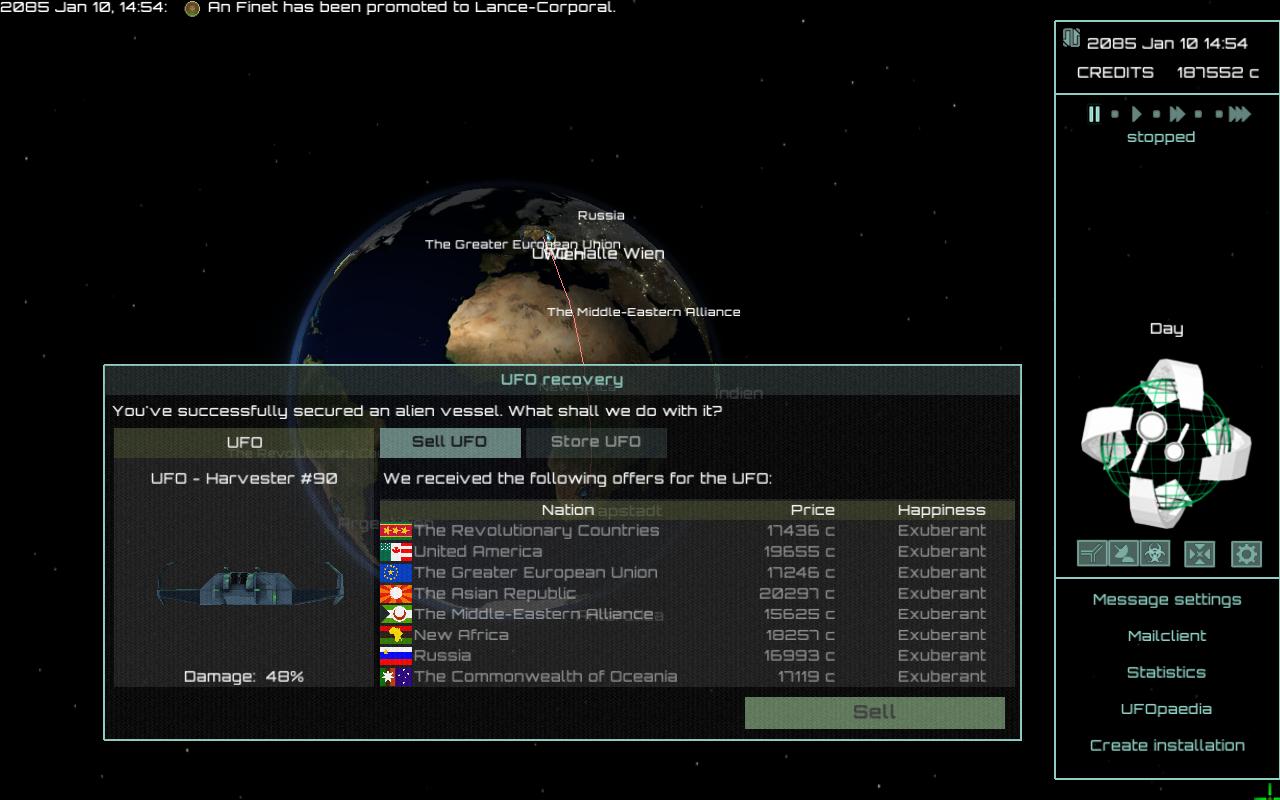Viewport: 1280px width, 800px height.
Task: Click the Greater European Union flag
Action: (396, 573)
